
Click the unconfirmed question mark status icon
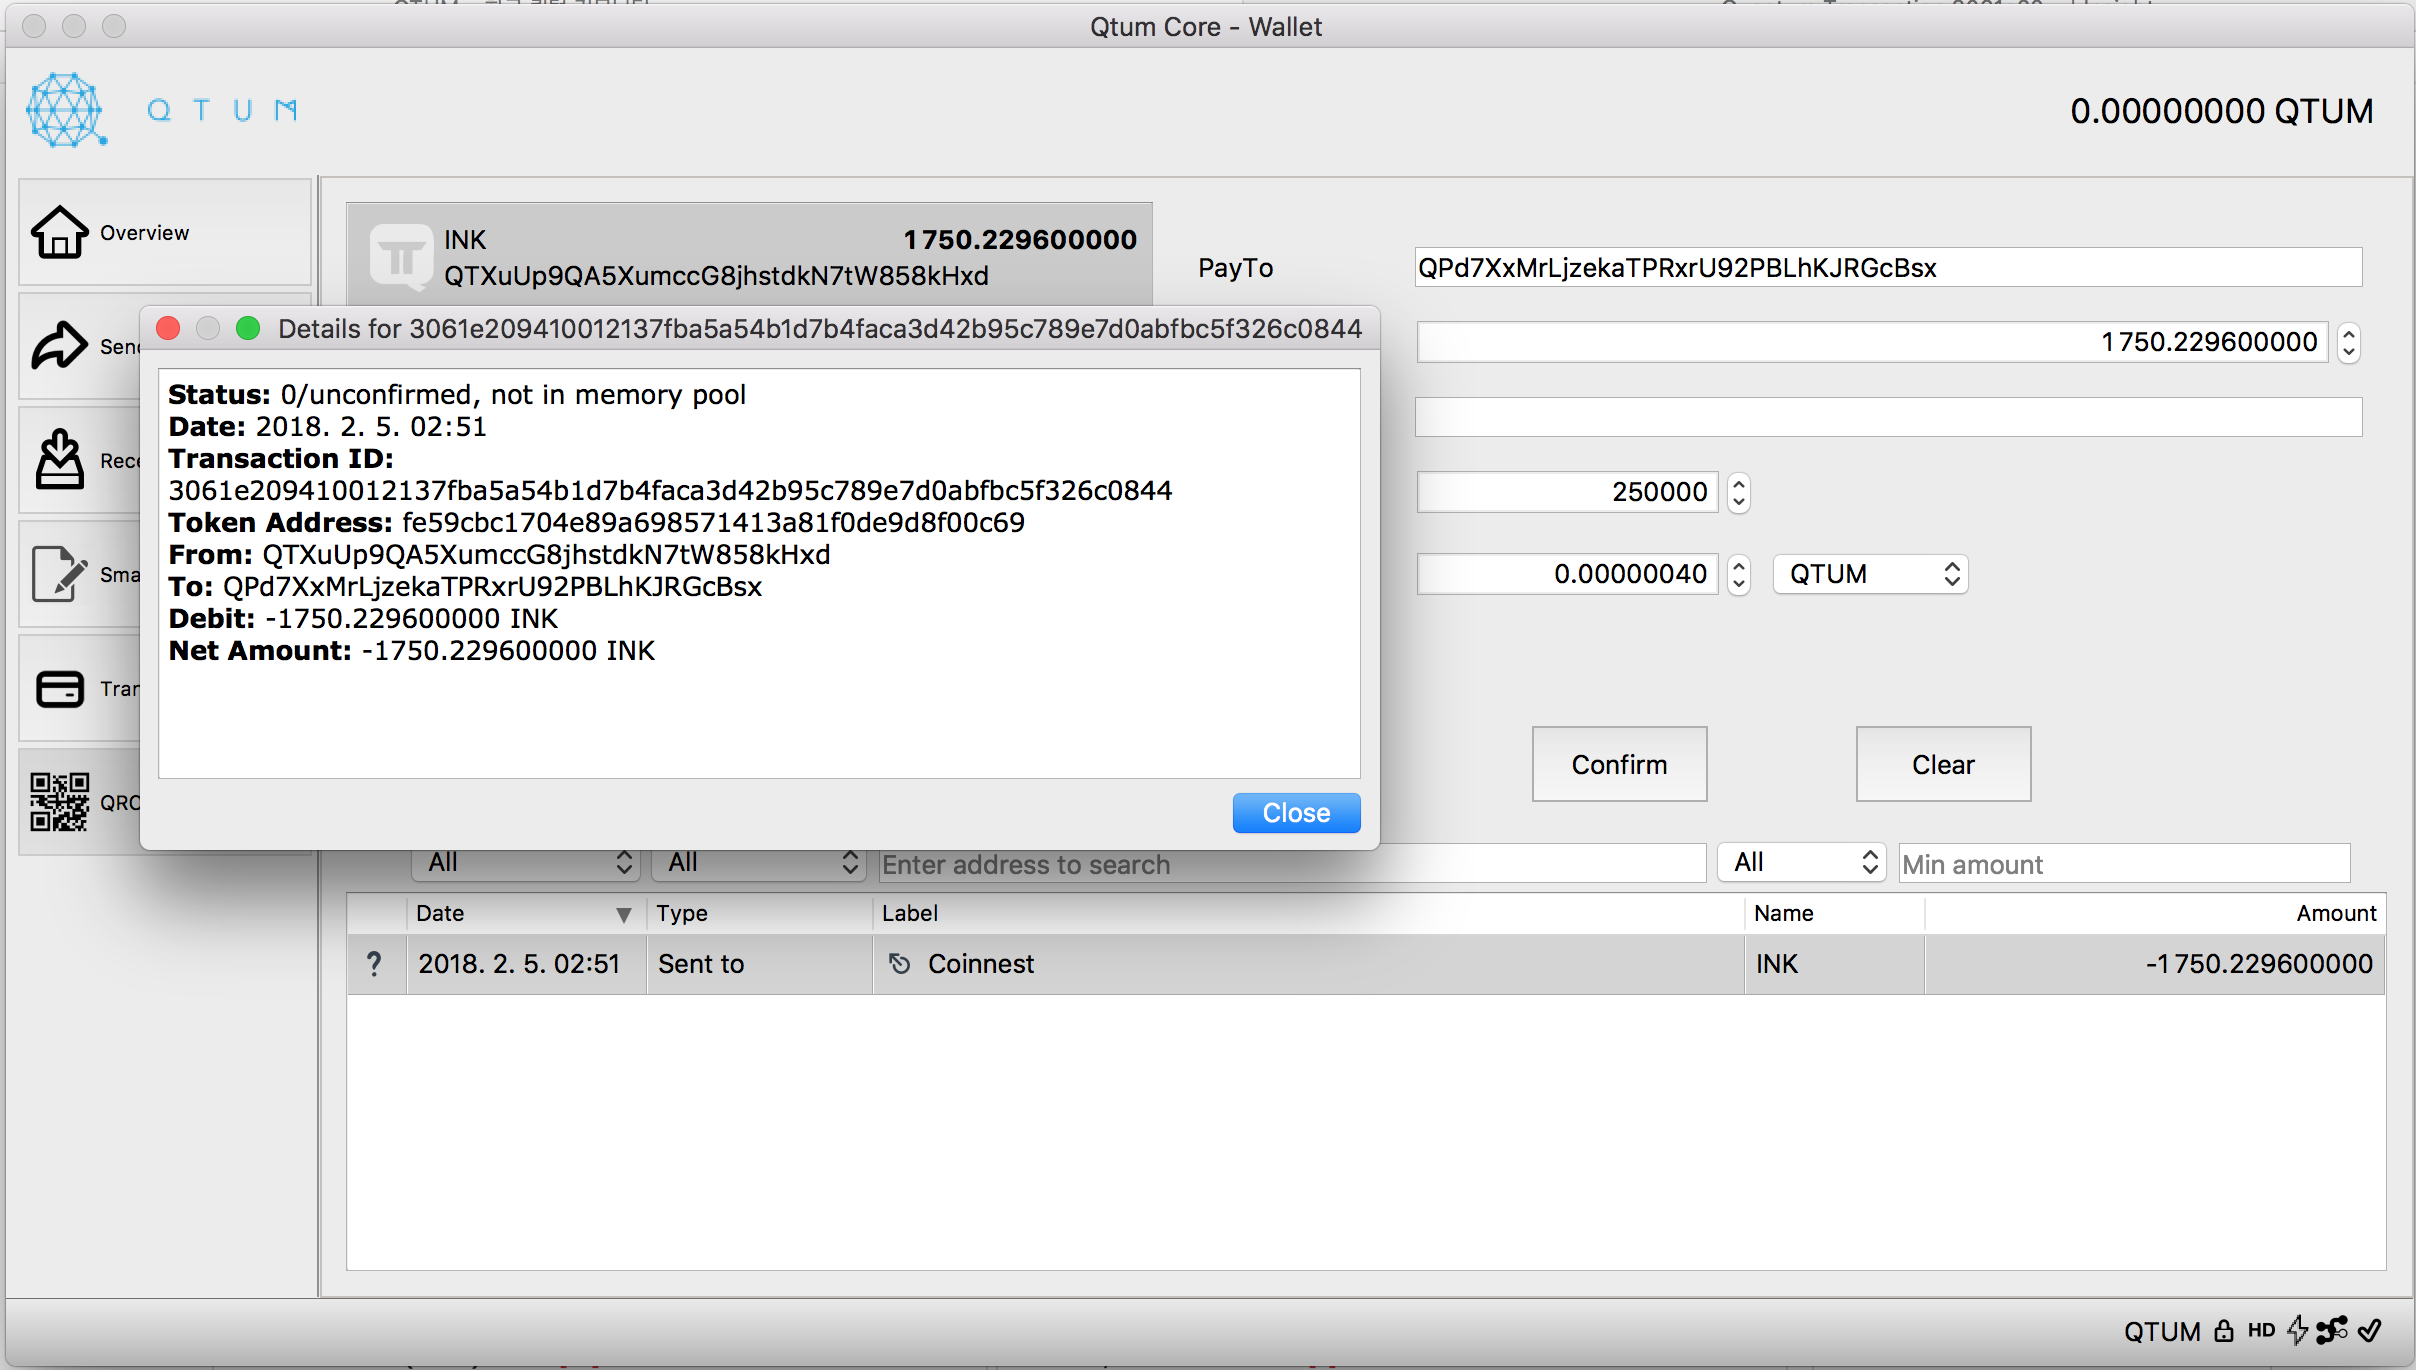[x=374, y=964]
